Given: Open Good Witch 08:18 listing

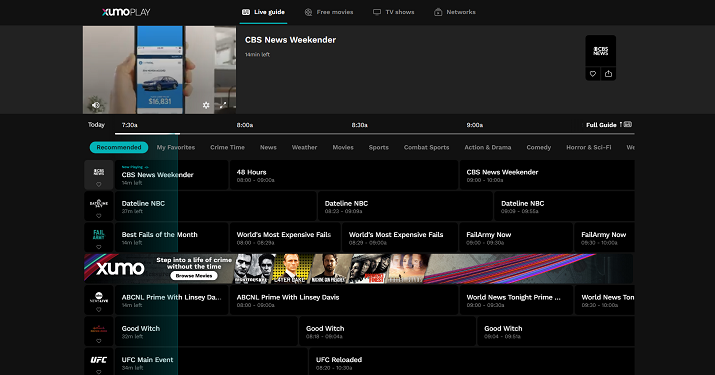Looking at the screenshot, I should pyautogui.click(x=388, y=331).
